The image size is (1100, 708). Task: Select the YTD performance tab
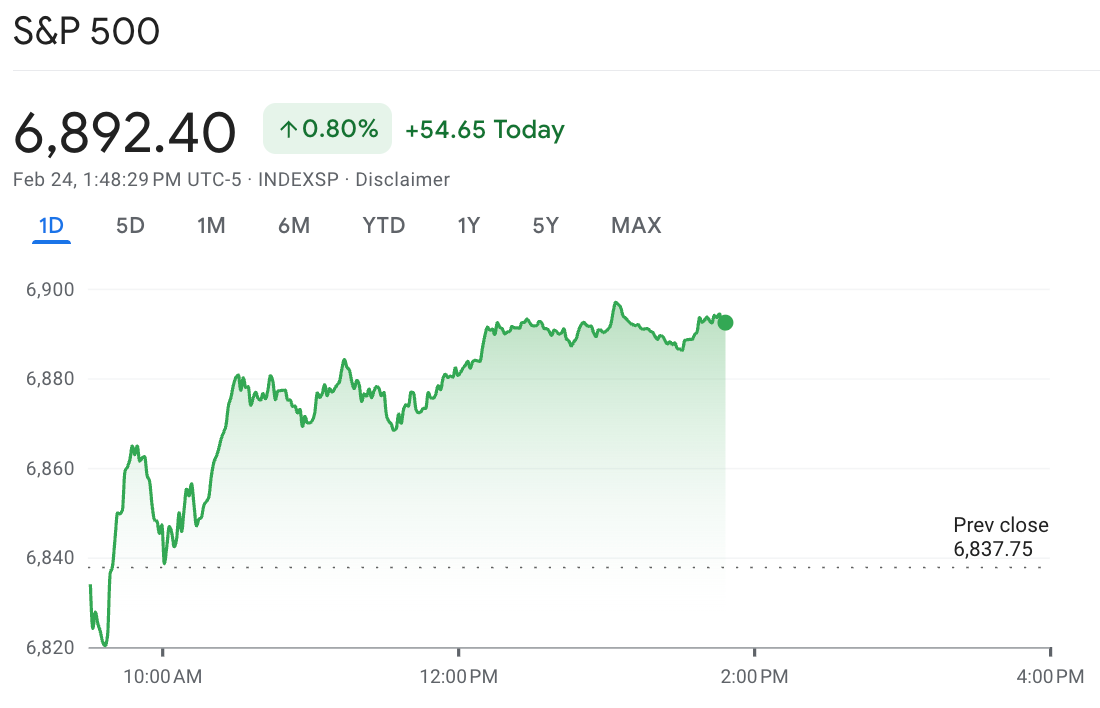pyautogui.click(x=384, y=226)
